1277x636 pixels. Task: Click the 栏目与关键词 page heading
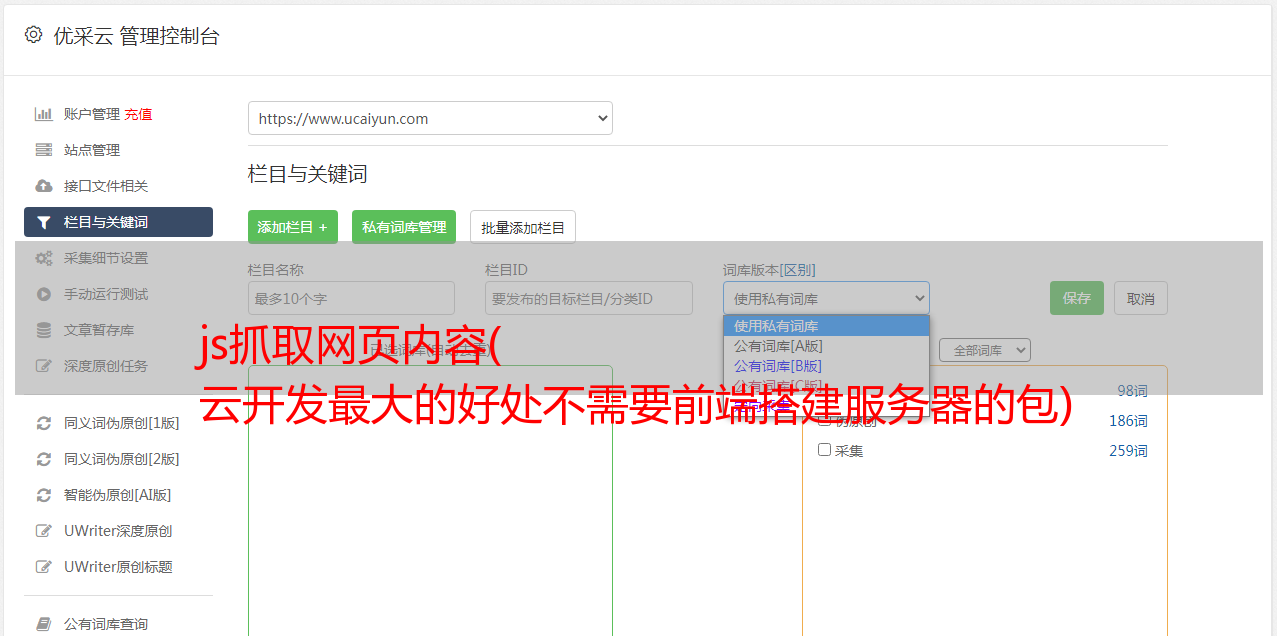click(308, 174)
